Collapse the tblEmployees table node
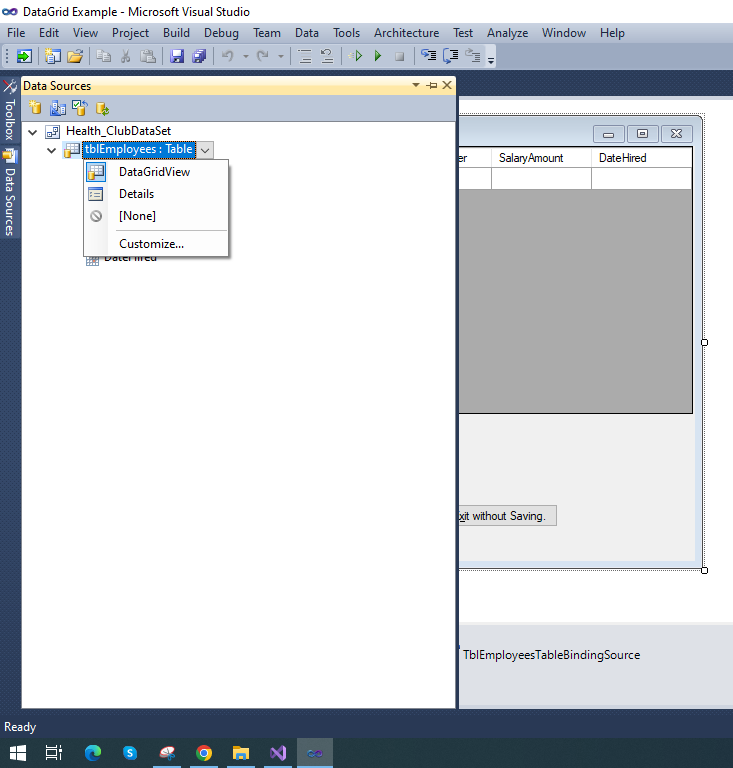Image resolution: width=733 pixels, height=768 pixels. 51,150
